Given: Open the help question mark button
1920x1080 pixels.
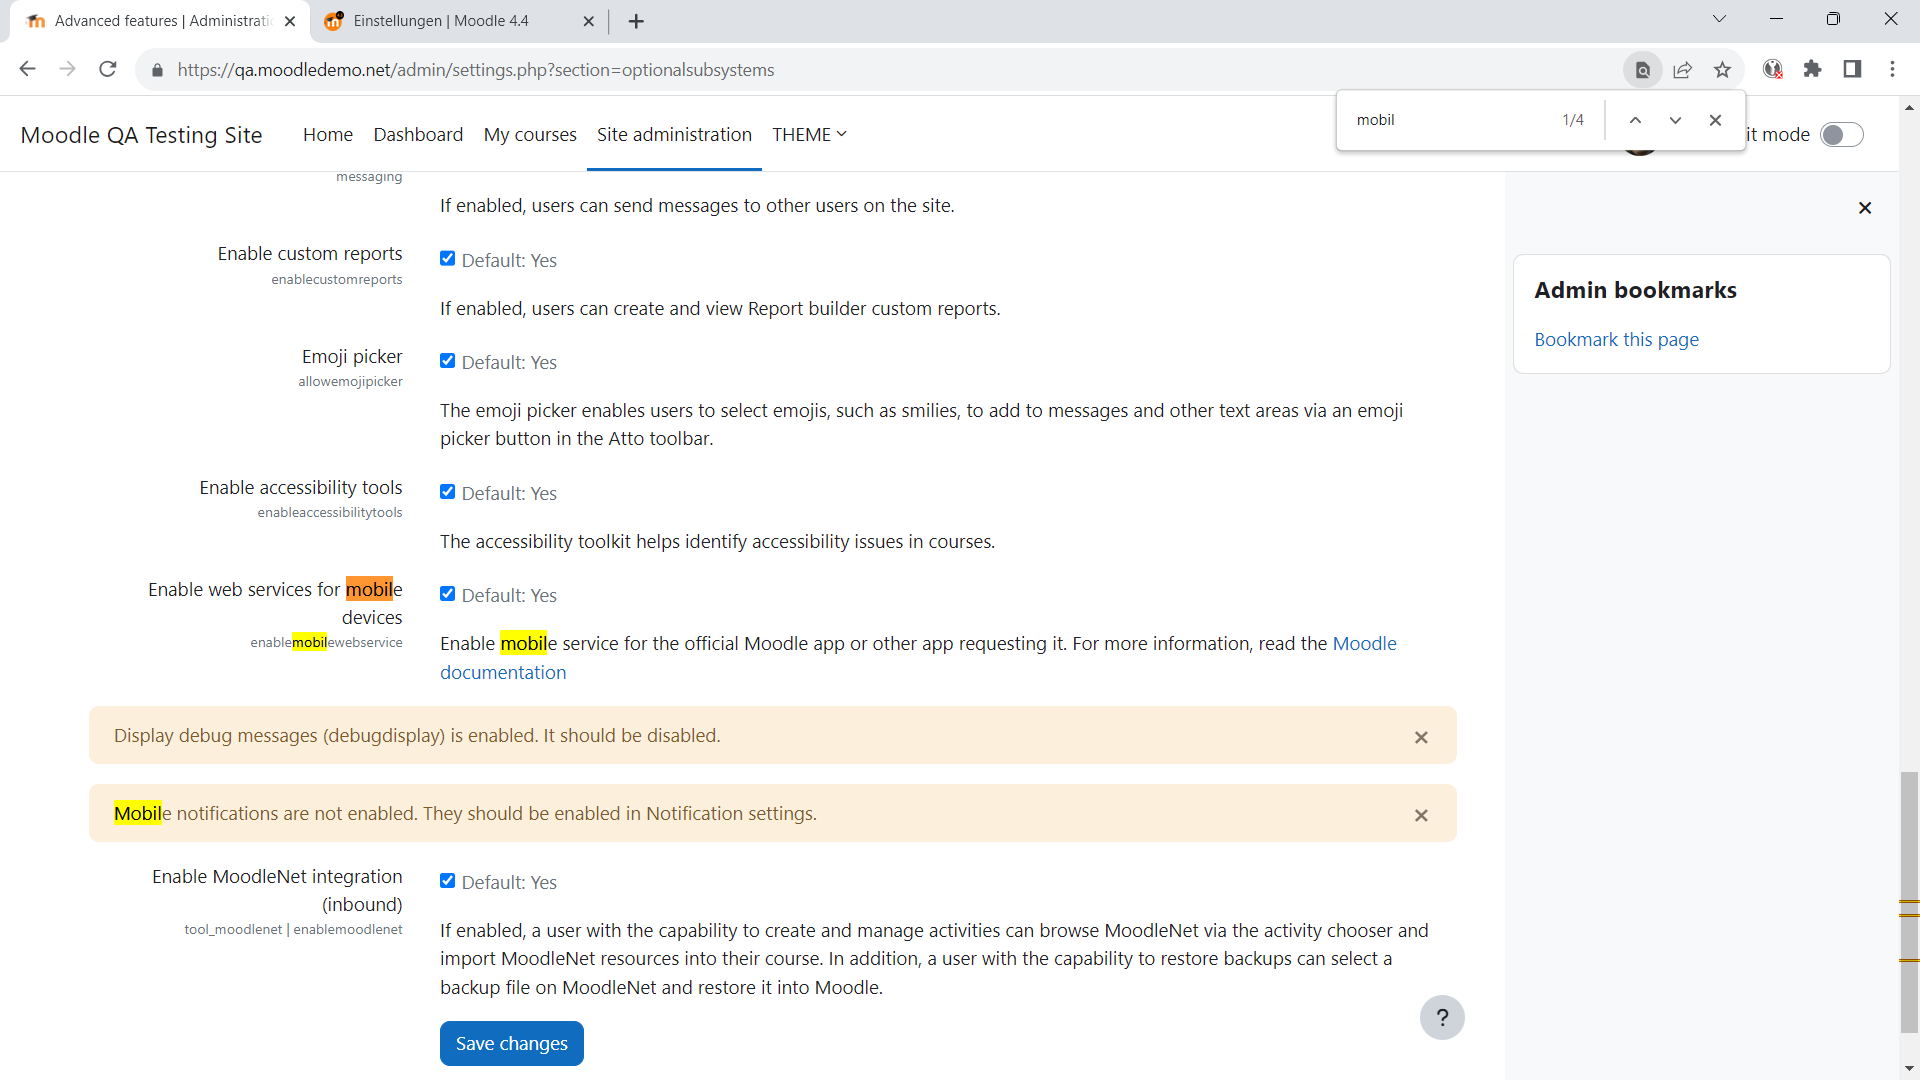Looking at the screenshot, I should (1442, 1017).
